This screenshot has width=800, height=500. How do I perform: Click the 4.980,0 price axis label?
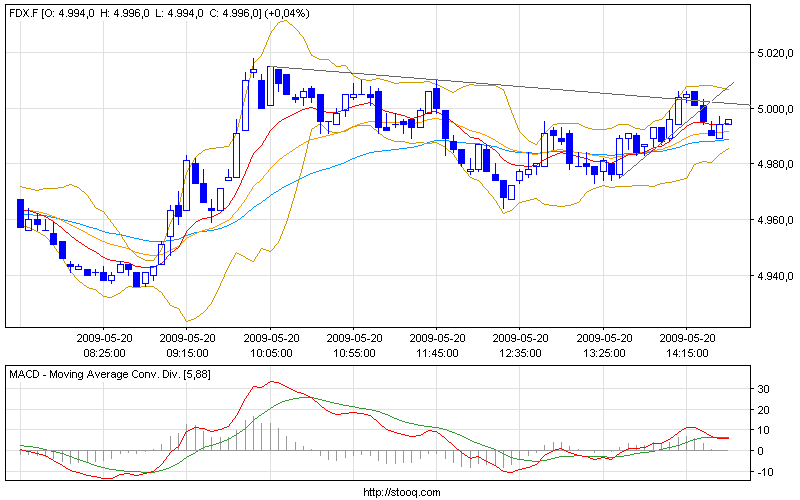tap(775, 164)
